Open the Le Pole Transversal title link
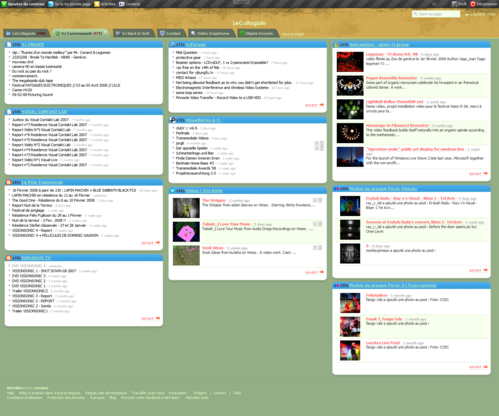Image resolution: width=499 pixels, height=416 pixels. coord(42,182)
